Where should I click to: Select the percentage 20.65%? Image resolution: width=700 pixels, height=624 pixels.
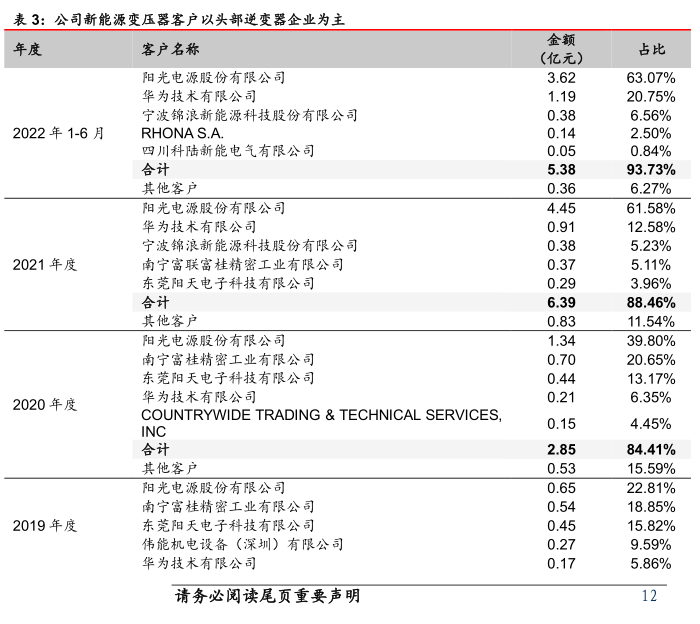[650, 360]
